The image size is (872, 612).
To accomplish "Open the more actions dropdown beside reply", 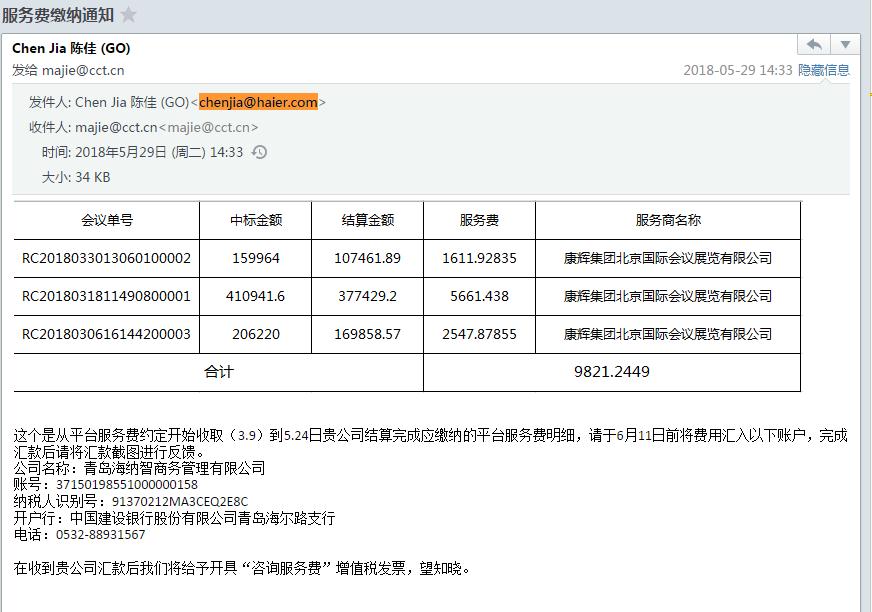I will (845, 45).
